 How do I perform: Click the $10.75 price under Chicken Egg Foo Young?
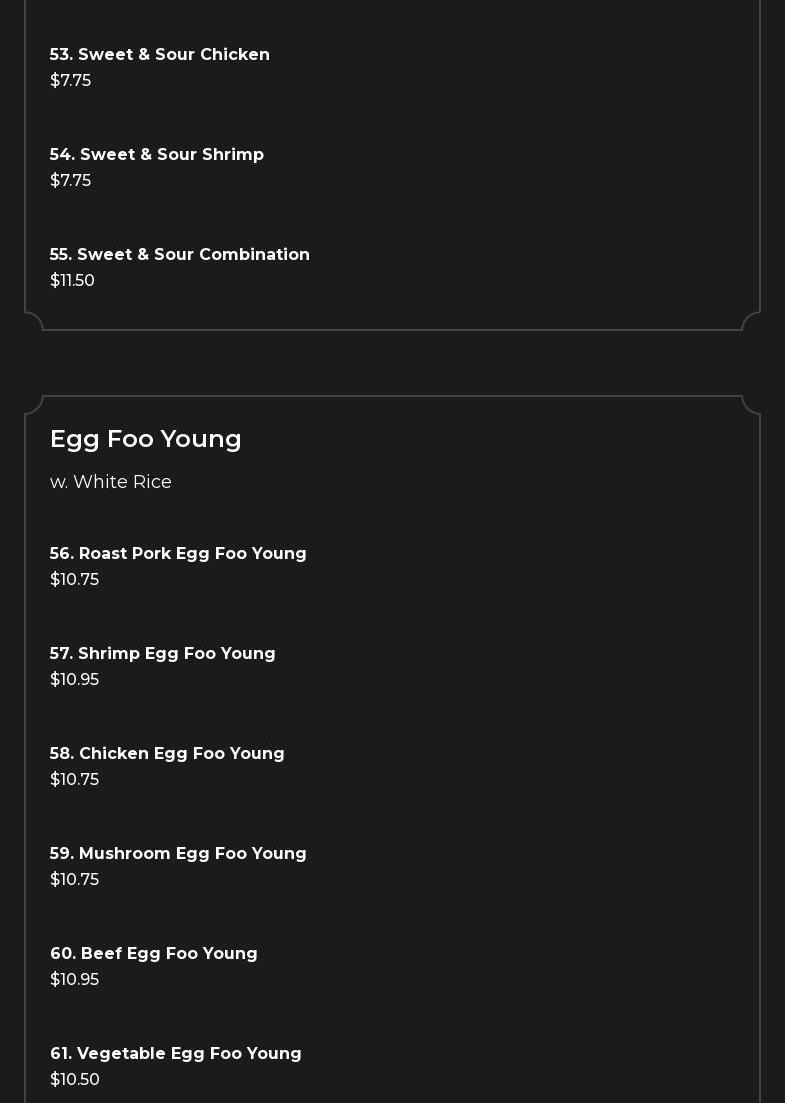click(74, 780)
